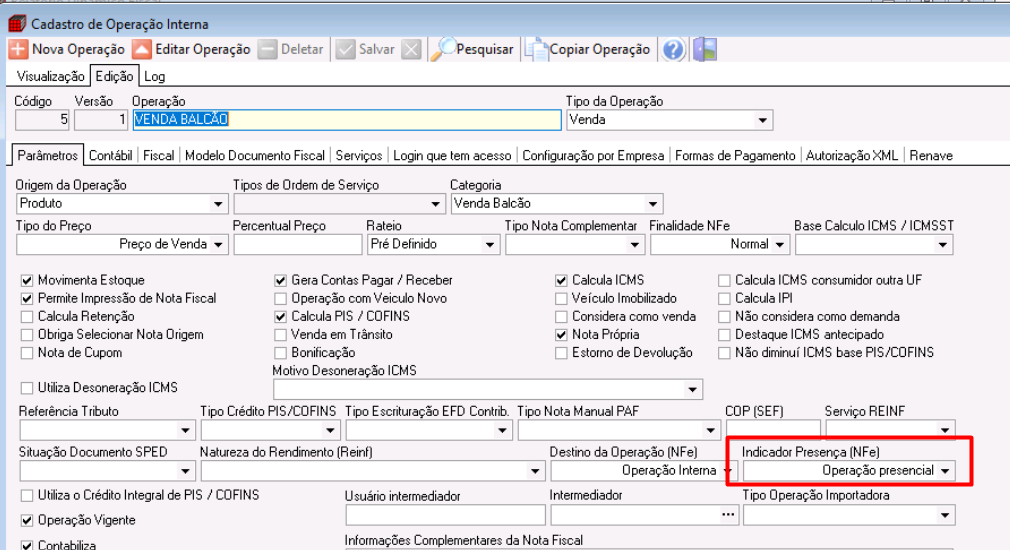1010x550 pixels.
Task: Check the Bonificação checkbox
Action: [x=280, y=352]
